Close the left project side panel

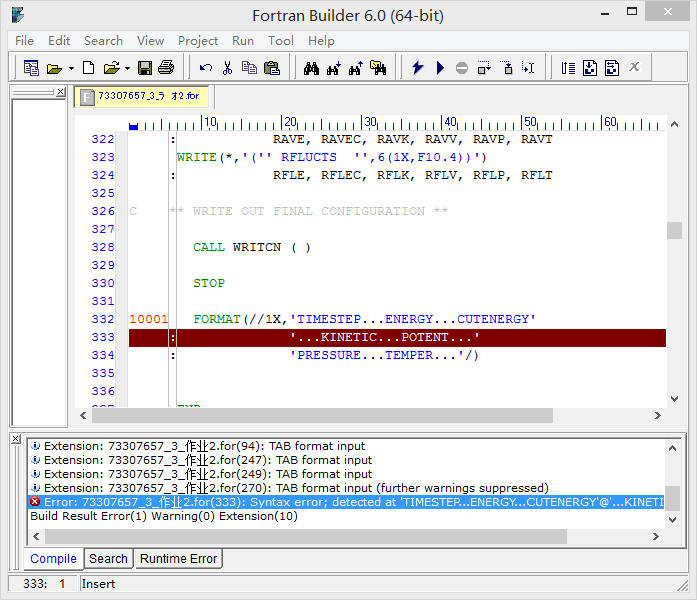61,93
